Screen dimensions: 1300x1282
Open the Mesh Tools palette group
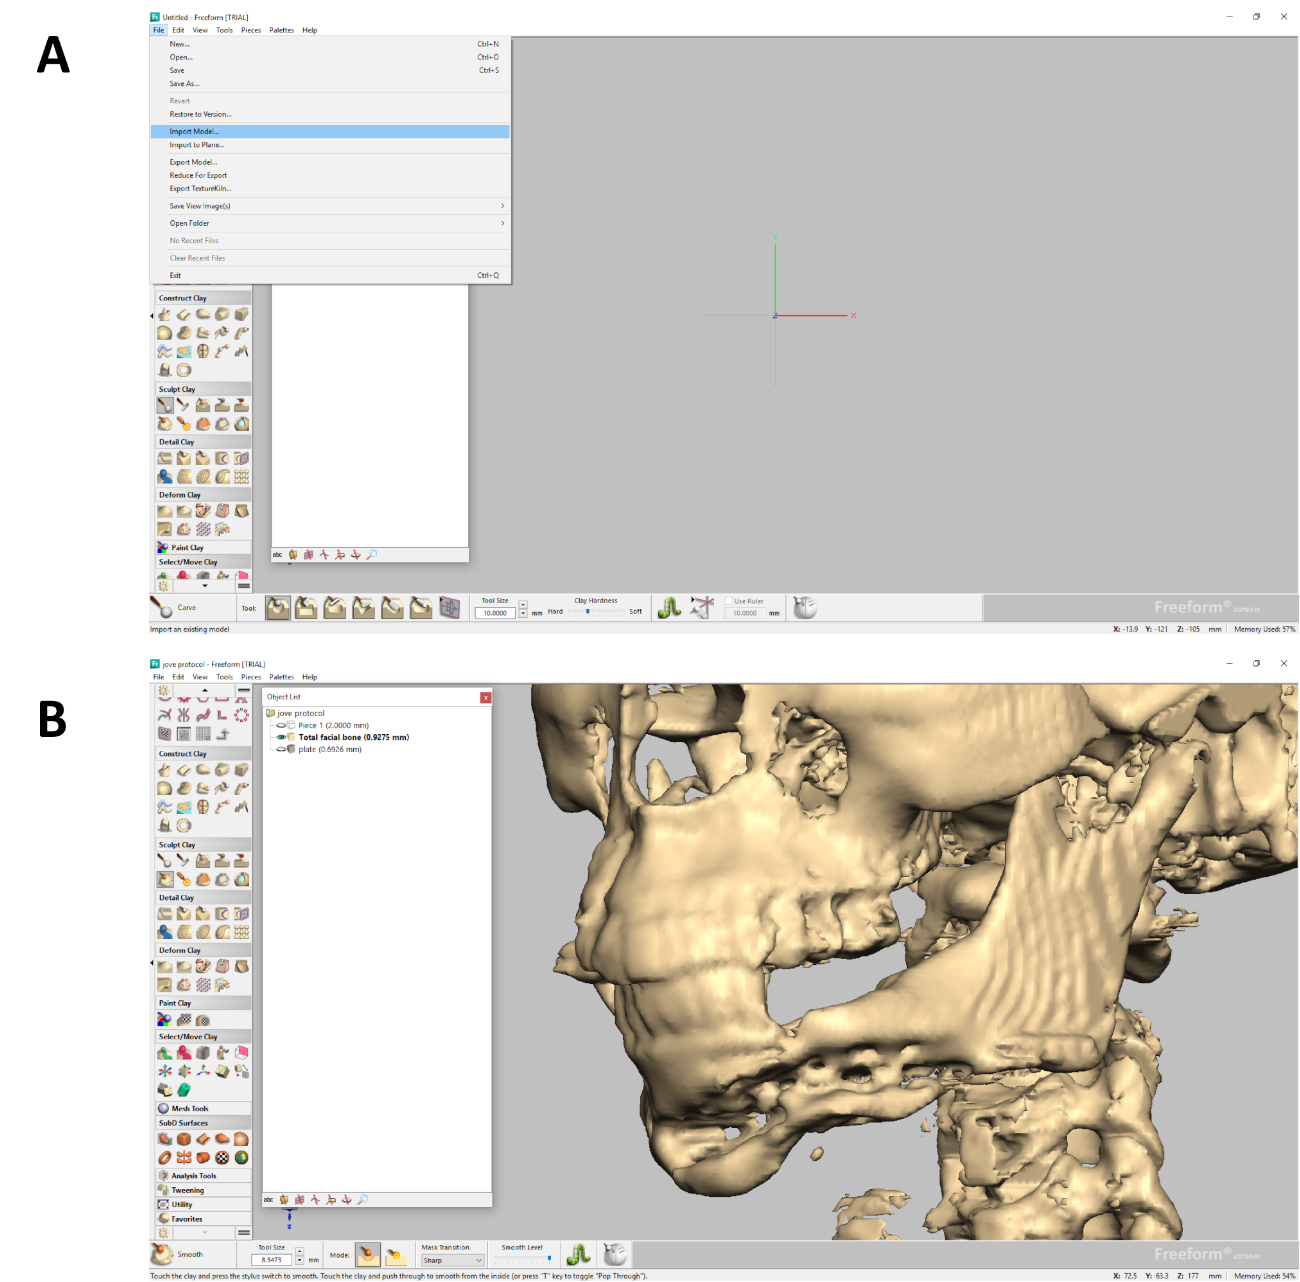tap(203, 1108)
